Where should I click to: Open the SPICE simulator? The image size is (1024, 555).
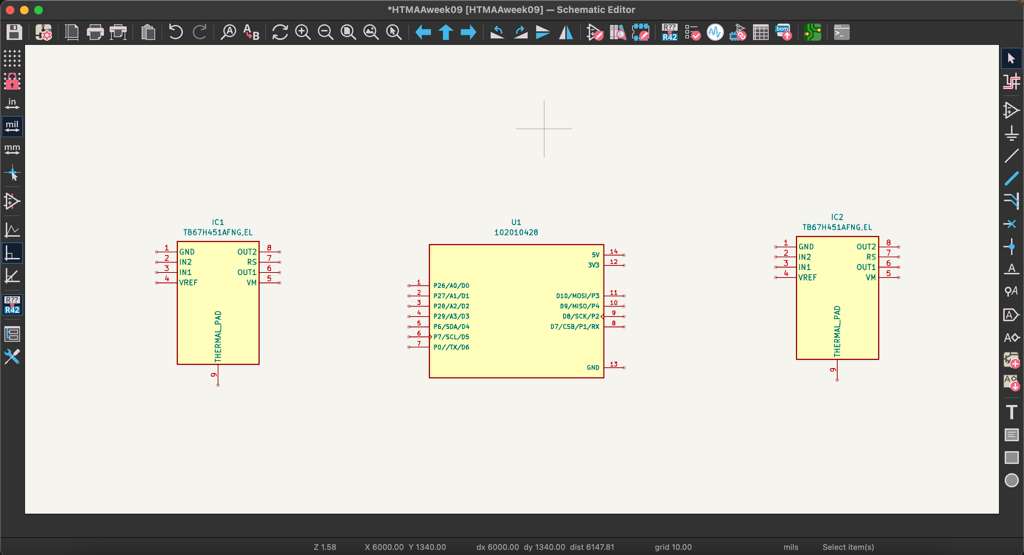[715, 32]
